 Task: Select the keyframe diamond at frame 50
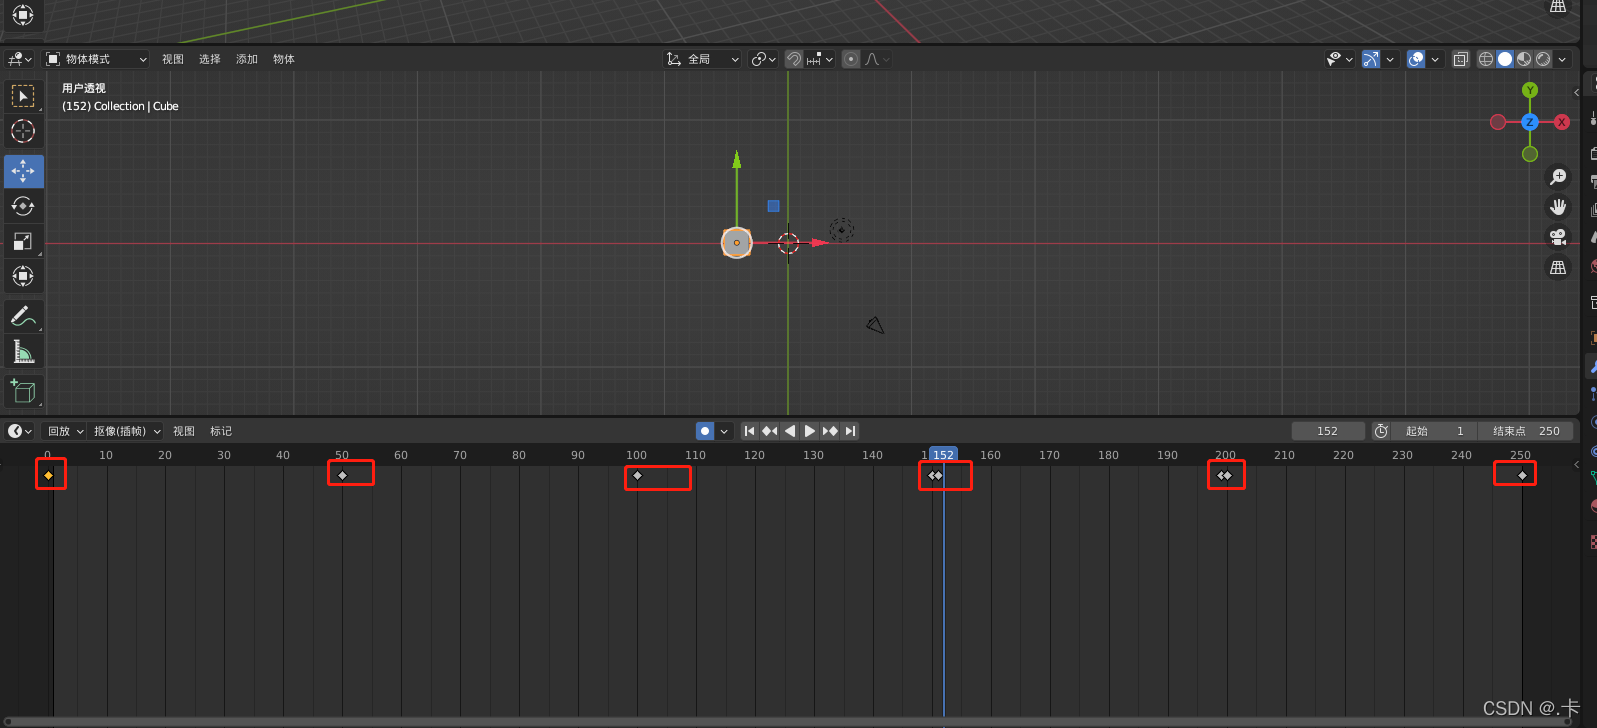pyautogui.click(x=342, y=475)
